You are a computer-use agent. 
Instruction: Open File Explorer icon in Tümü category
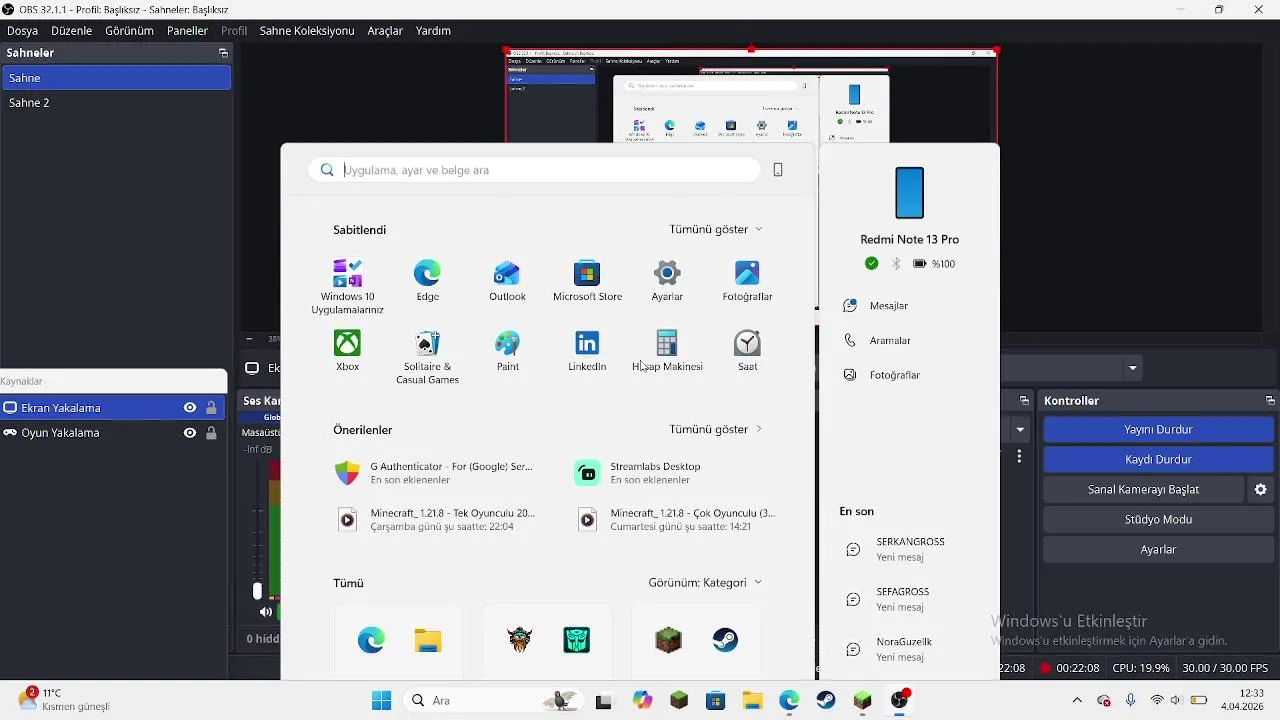pyautogui.click(x=428, y=640)
